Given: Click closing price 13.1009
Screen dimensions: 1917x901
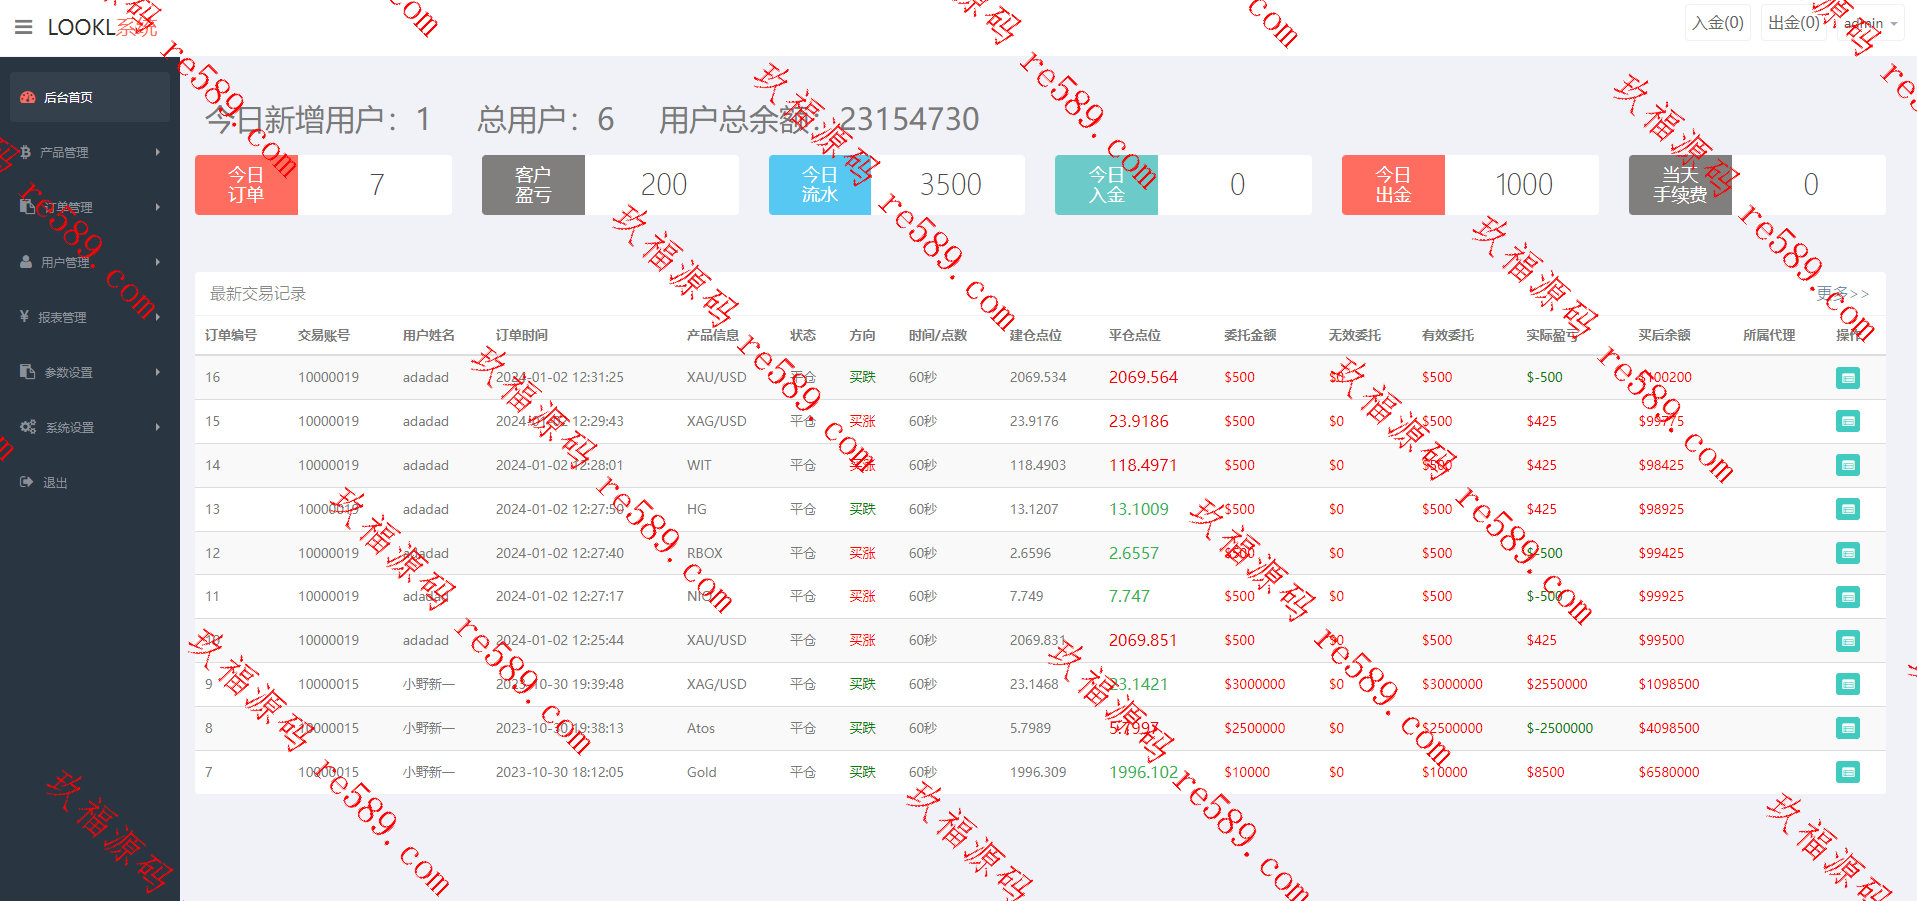Looking at the screenshot, I should 1138,509.
